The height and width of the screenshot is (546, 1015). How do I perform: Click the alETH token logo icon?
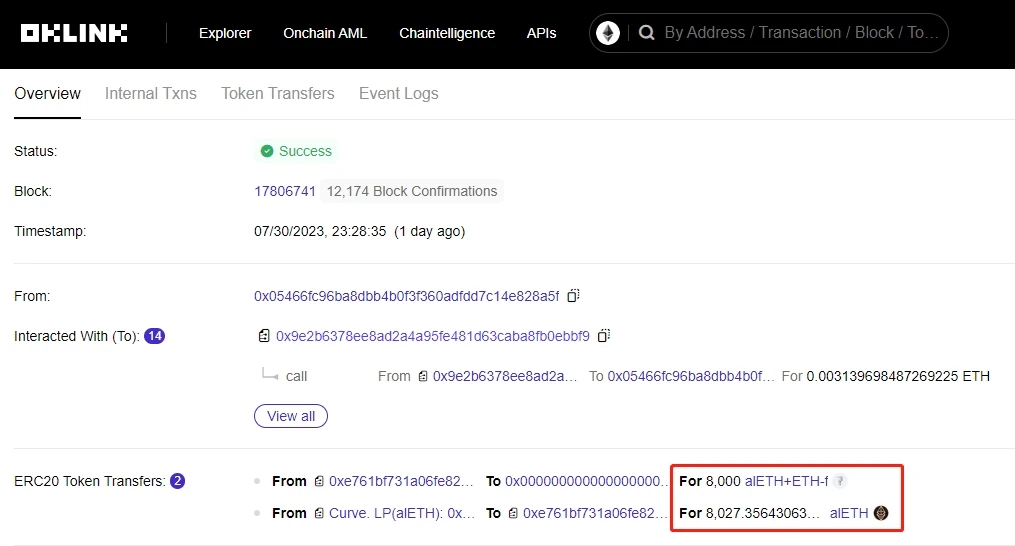pyautogui.click(x=881, y=513)
